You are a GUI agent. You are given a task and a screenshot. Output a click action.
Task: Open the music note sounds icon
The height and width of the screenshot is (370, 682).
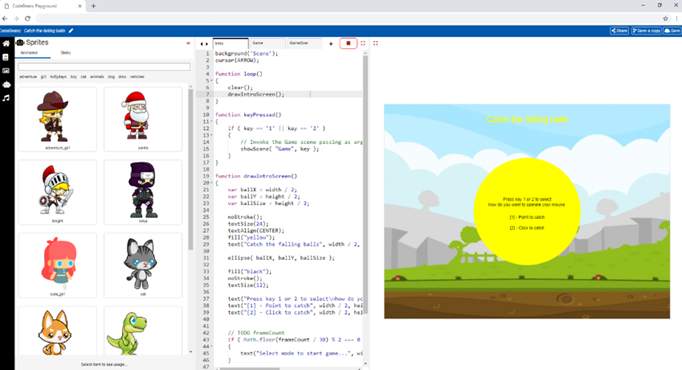6,98
